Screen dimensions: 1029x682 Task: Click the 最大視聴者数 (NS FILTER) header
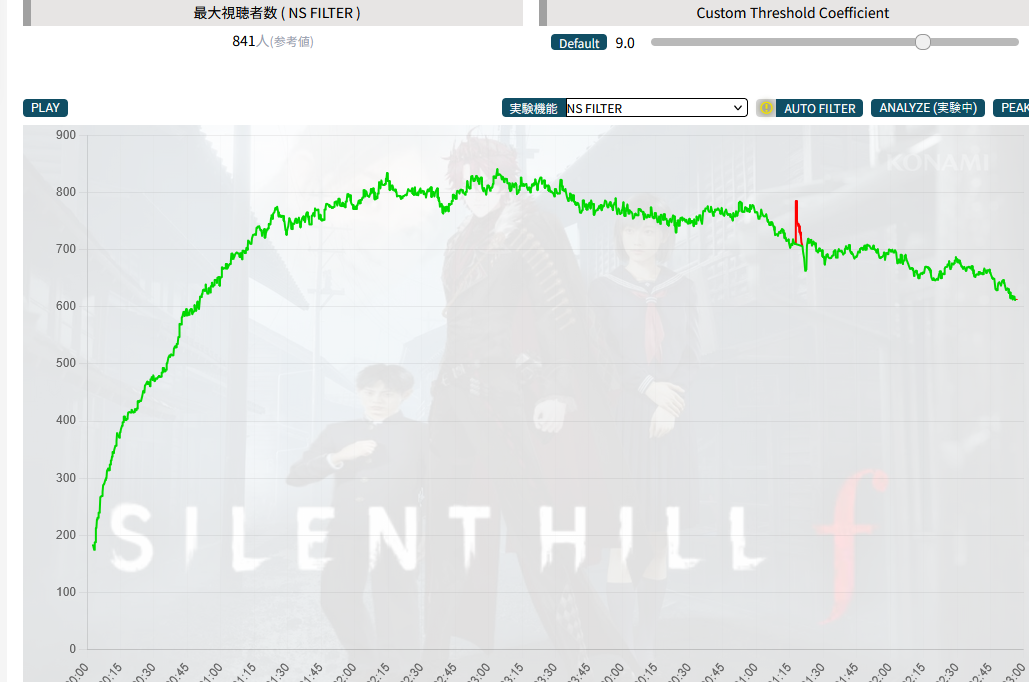coord(276,13)
